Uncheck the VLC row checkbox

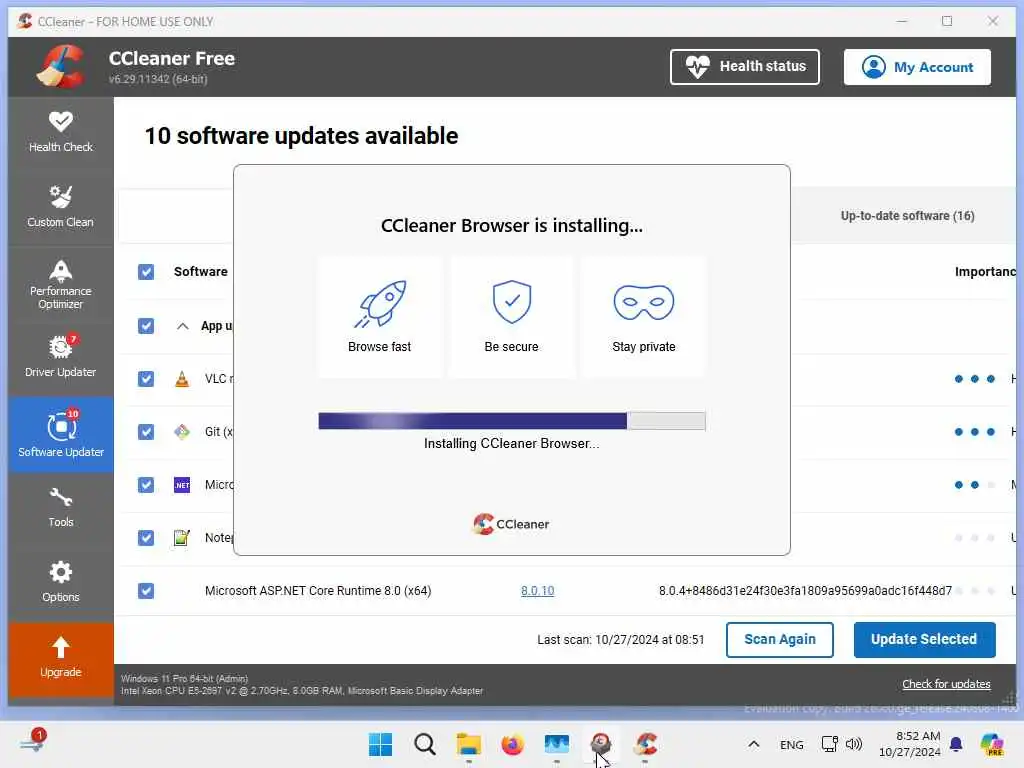coord(146,379)
